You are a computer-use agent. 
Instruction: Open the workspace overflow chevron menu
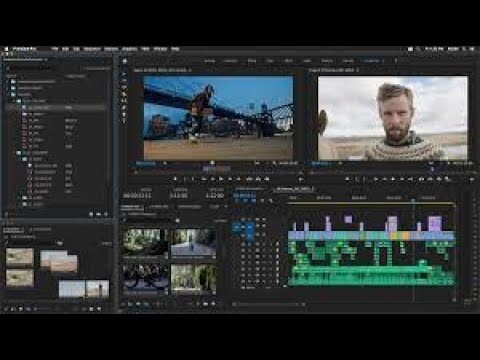(x=396, y=61)
